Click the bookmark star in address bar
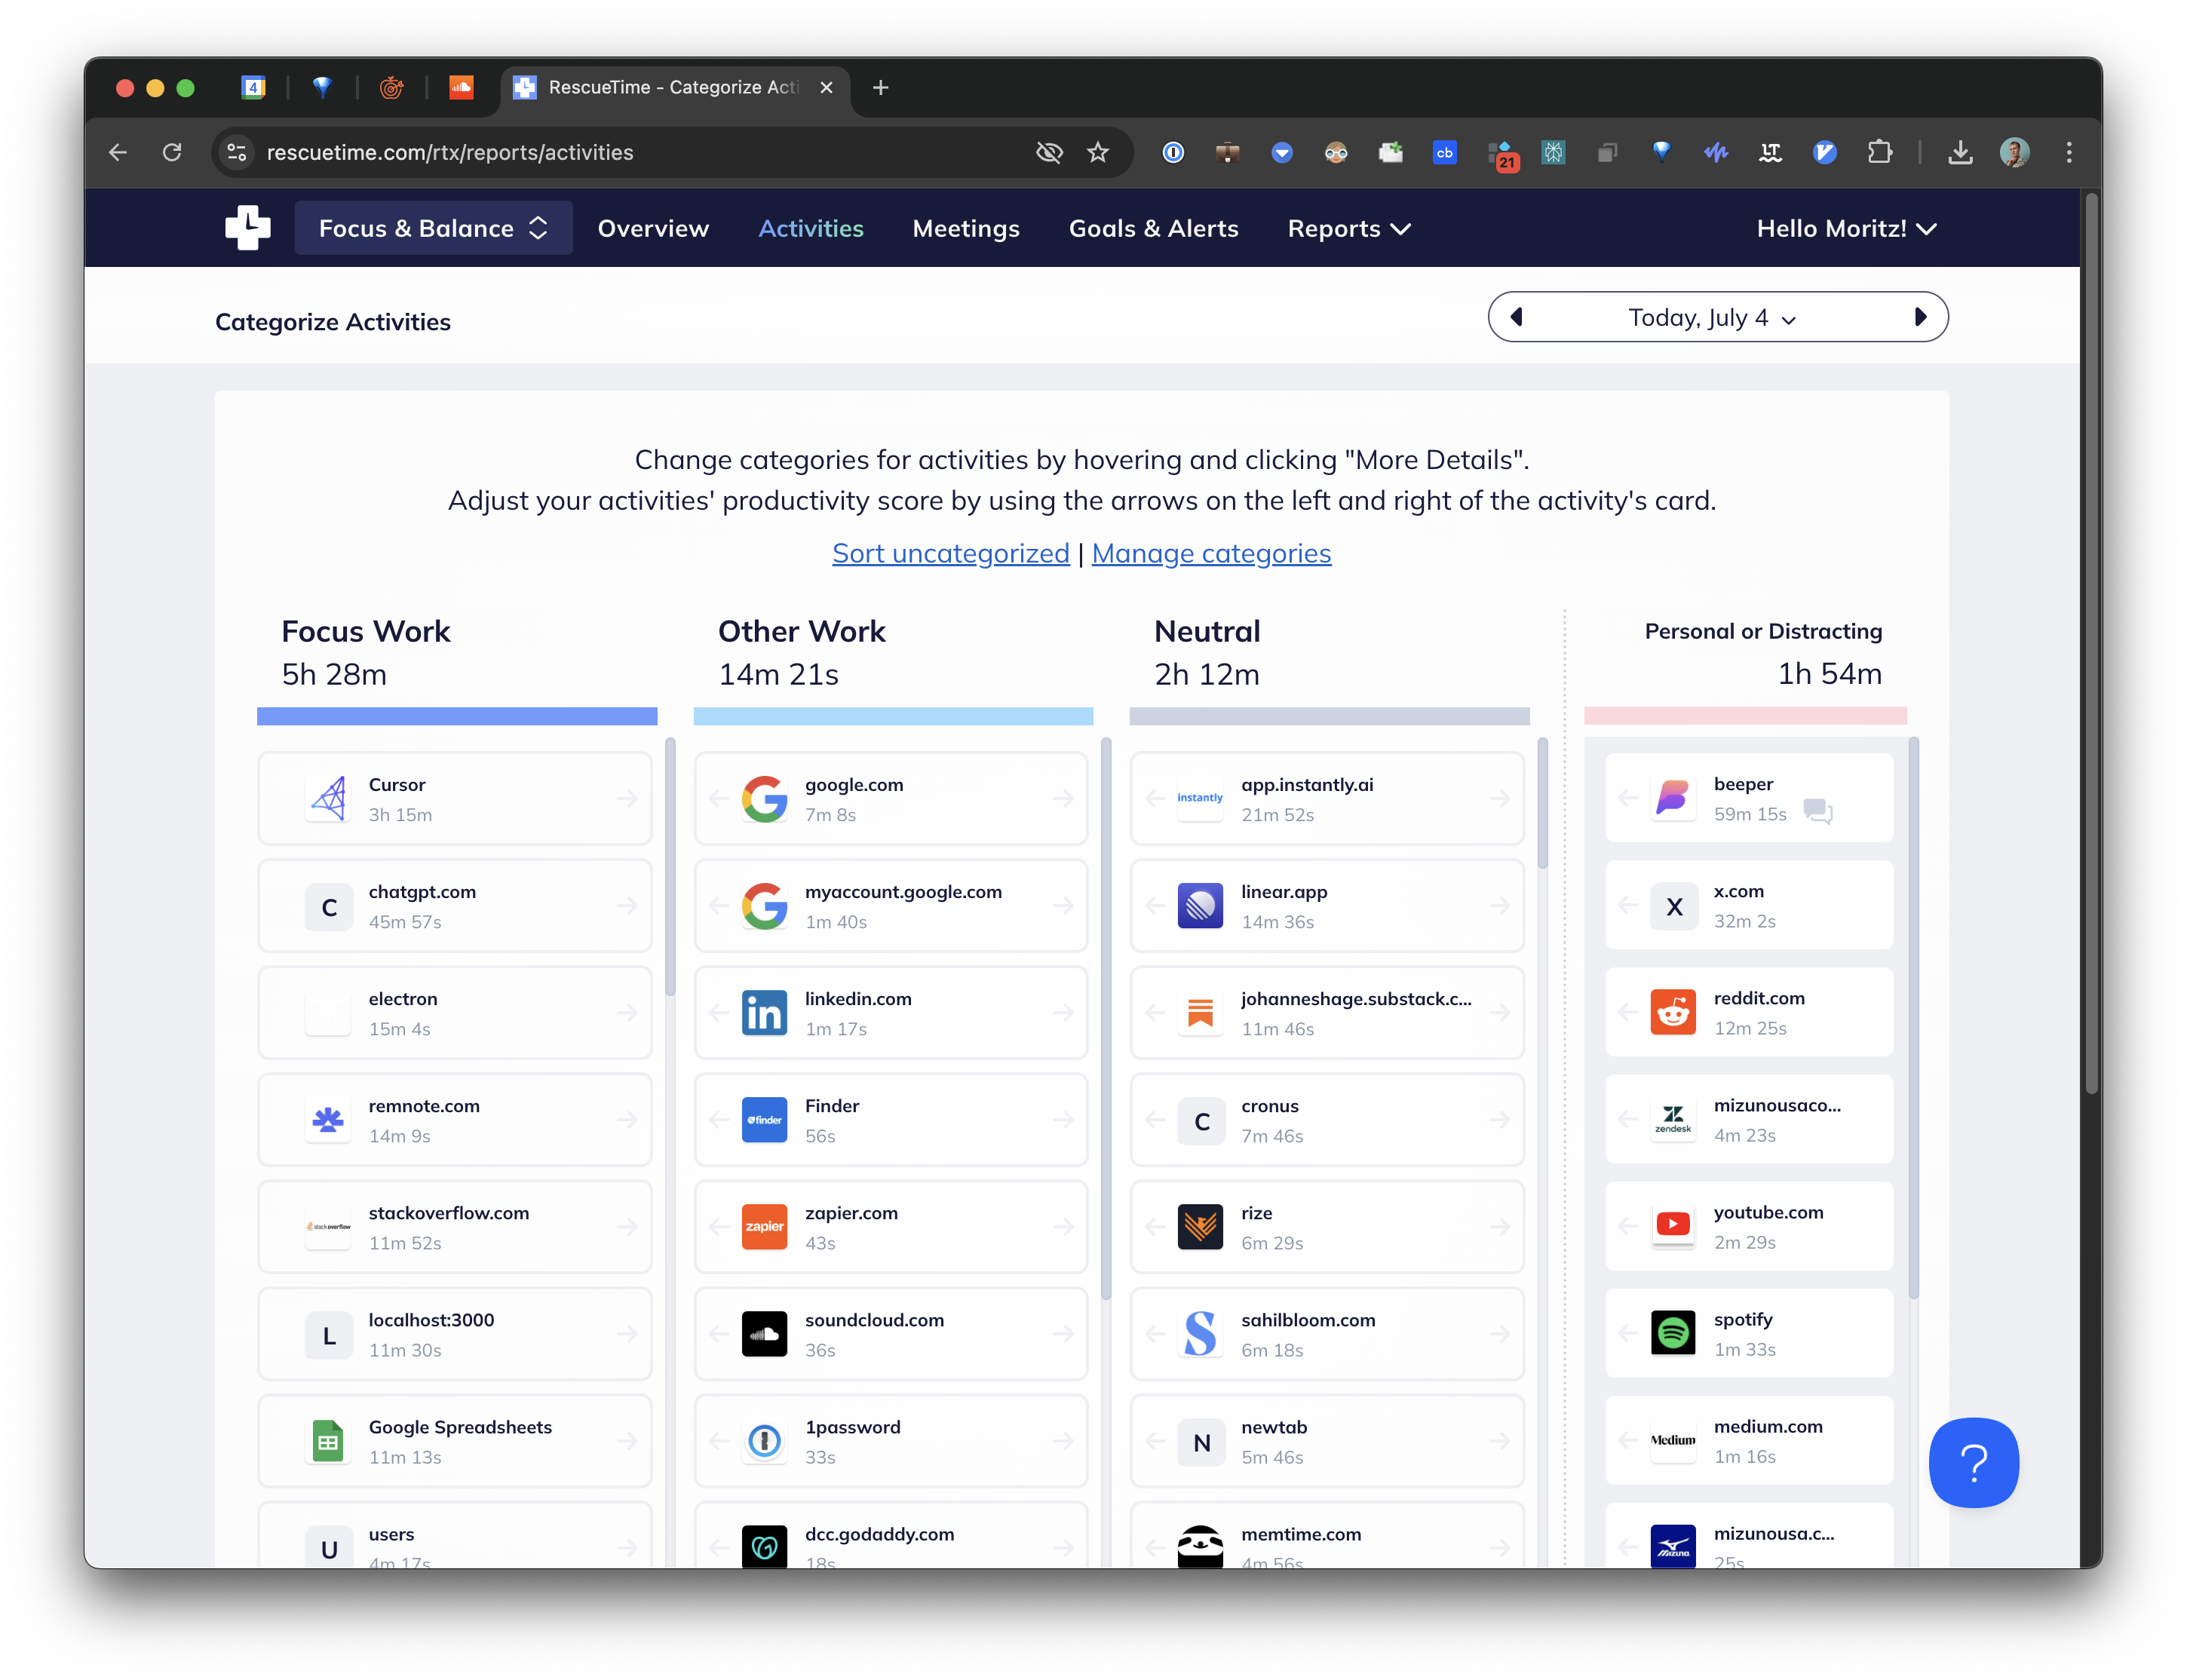 click(1098, 152)
